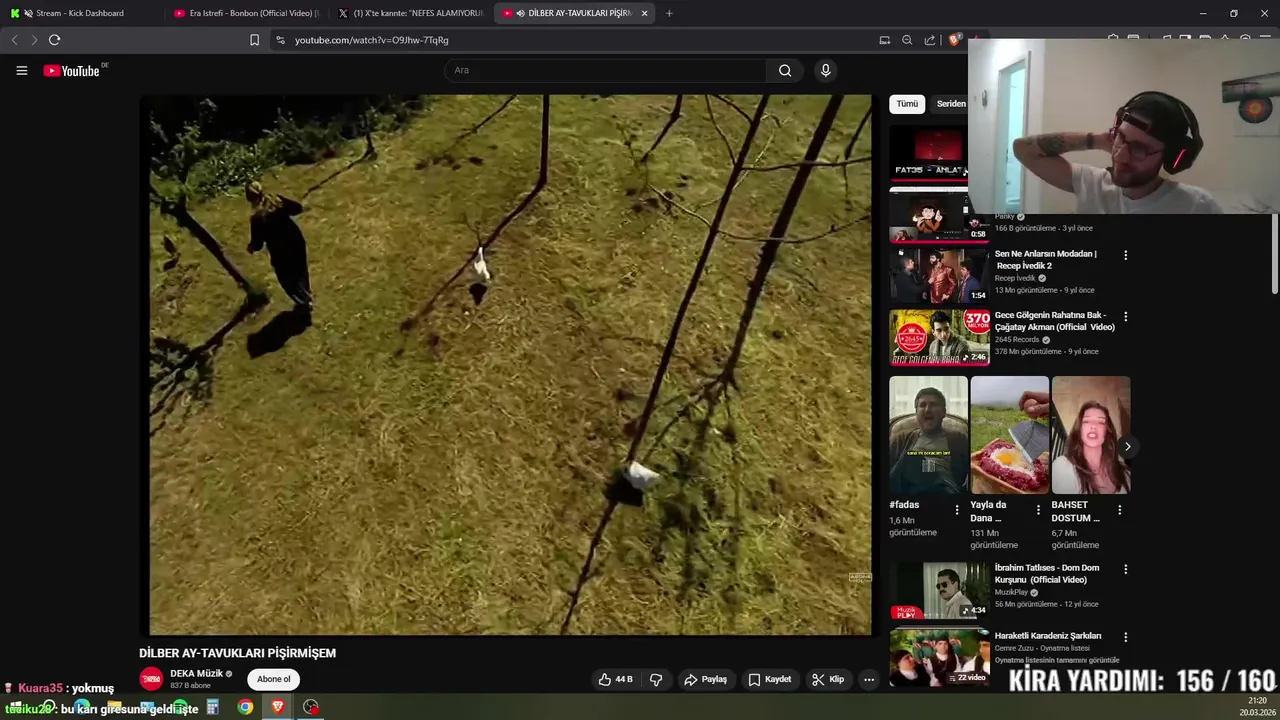Viewport: 1280px width, 720px height.
Task: Open Brave browser from the taskbar
Action: [x=278, y=707]
